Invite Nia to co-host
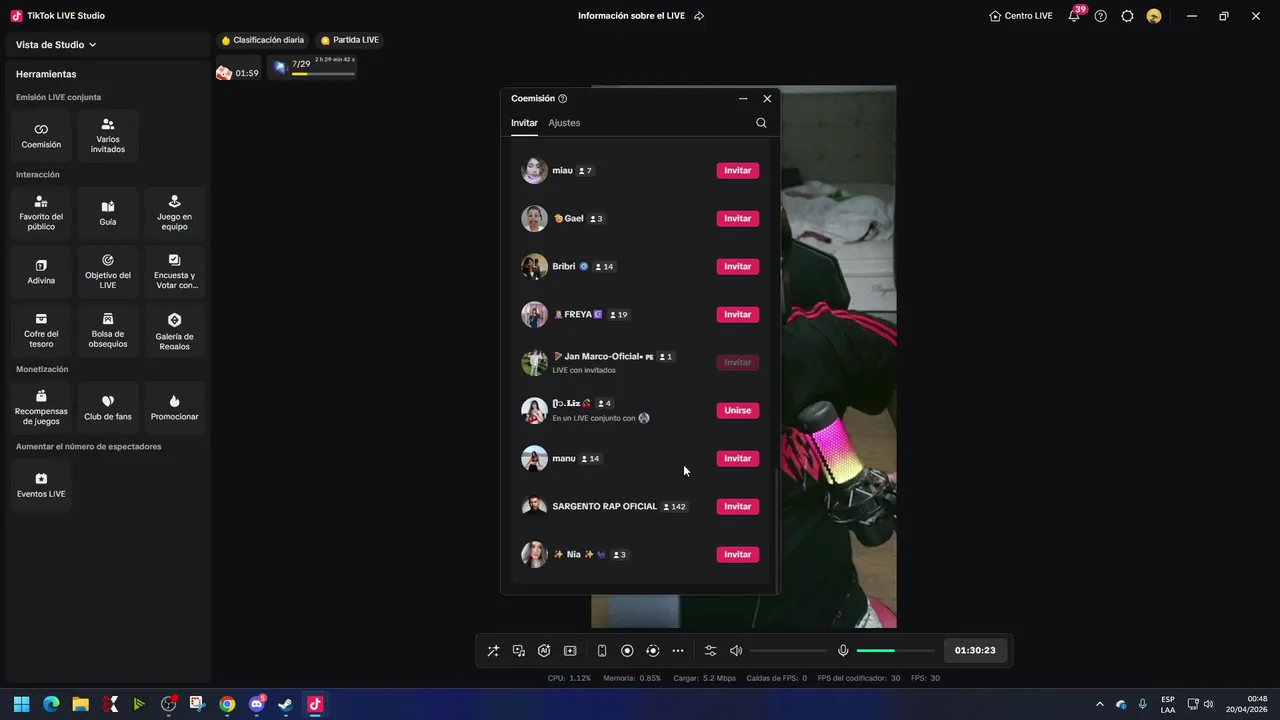The height and width of the screenshot is (720, 1280). coord(738,555)
